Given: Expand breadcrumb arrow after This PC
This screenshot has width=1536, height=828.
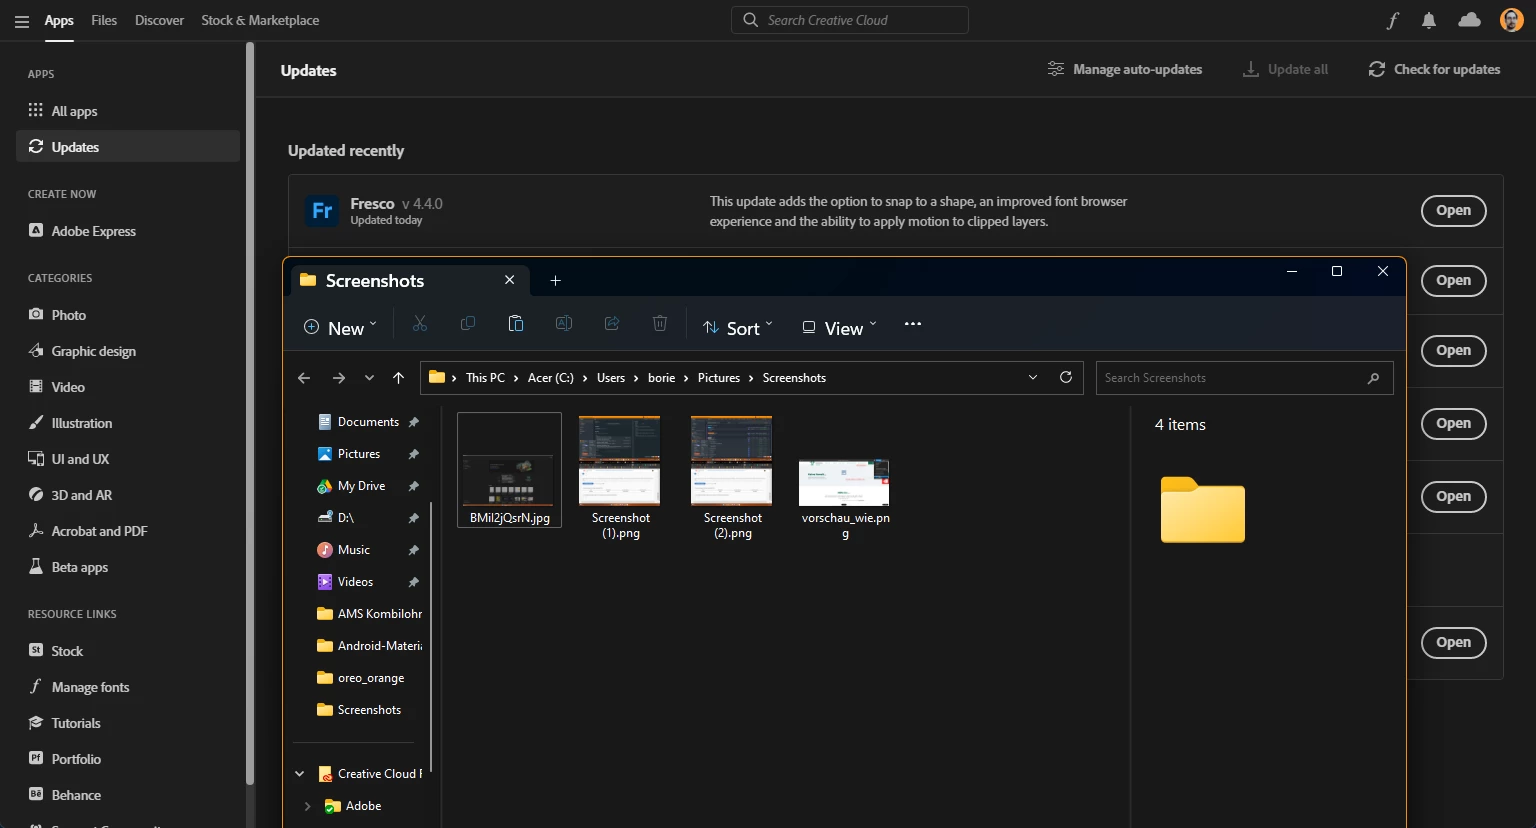Looking at the screenshot, I should pyautogui.click(x=517, y=378).
